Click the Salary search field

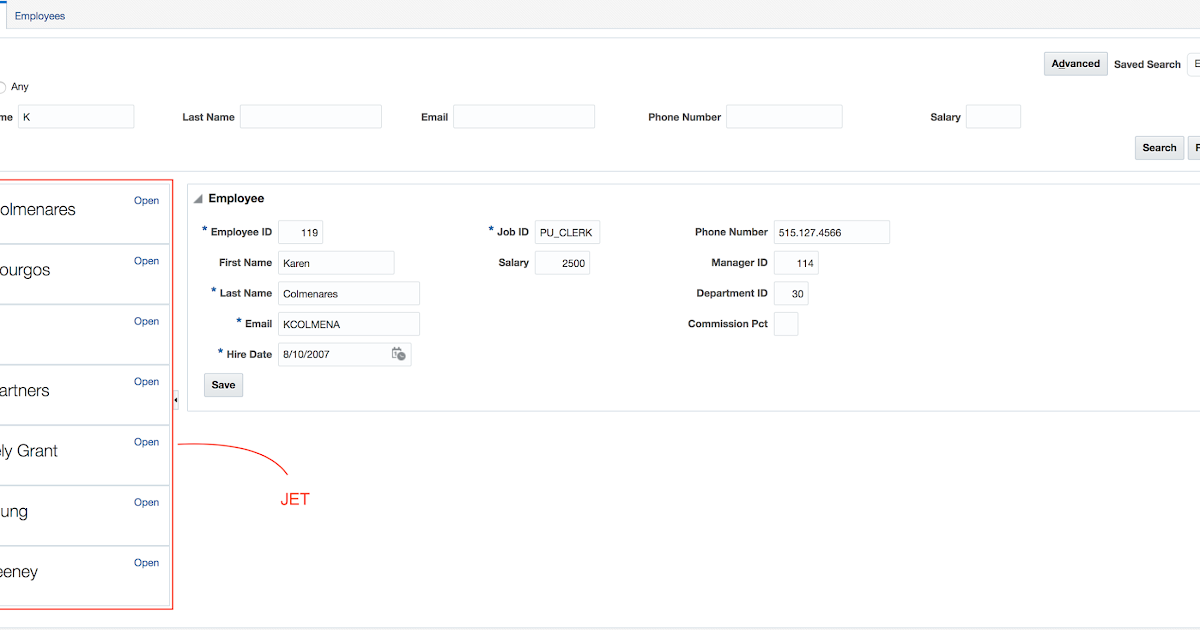993,116
